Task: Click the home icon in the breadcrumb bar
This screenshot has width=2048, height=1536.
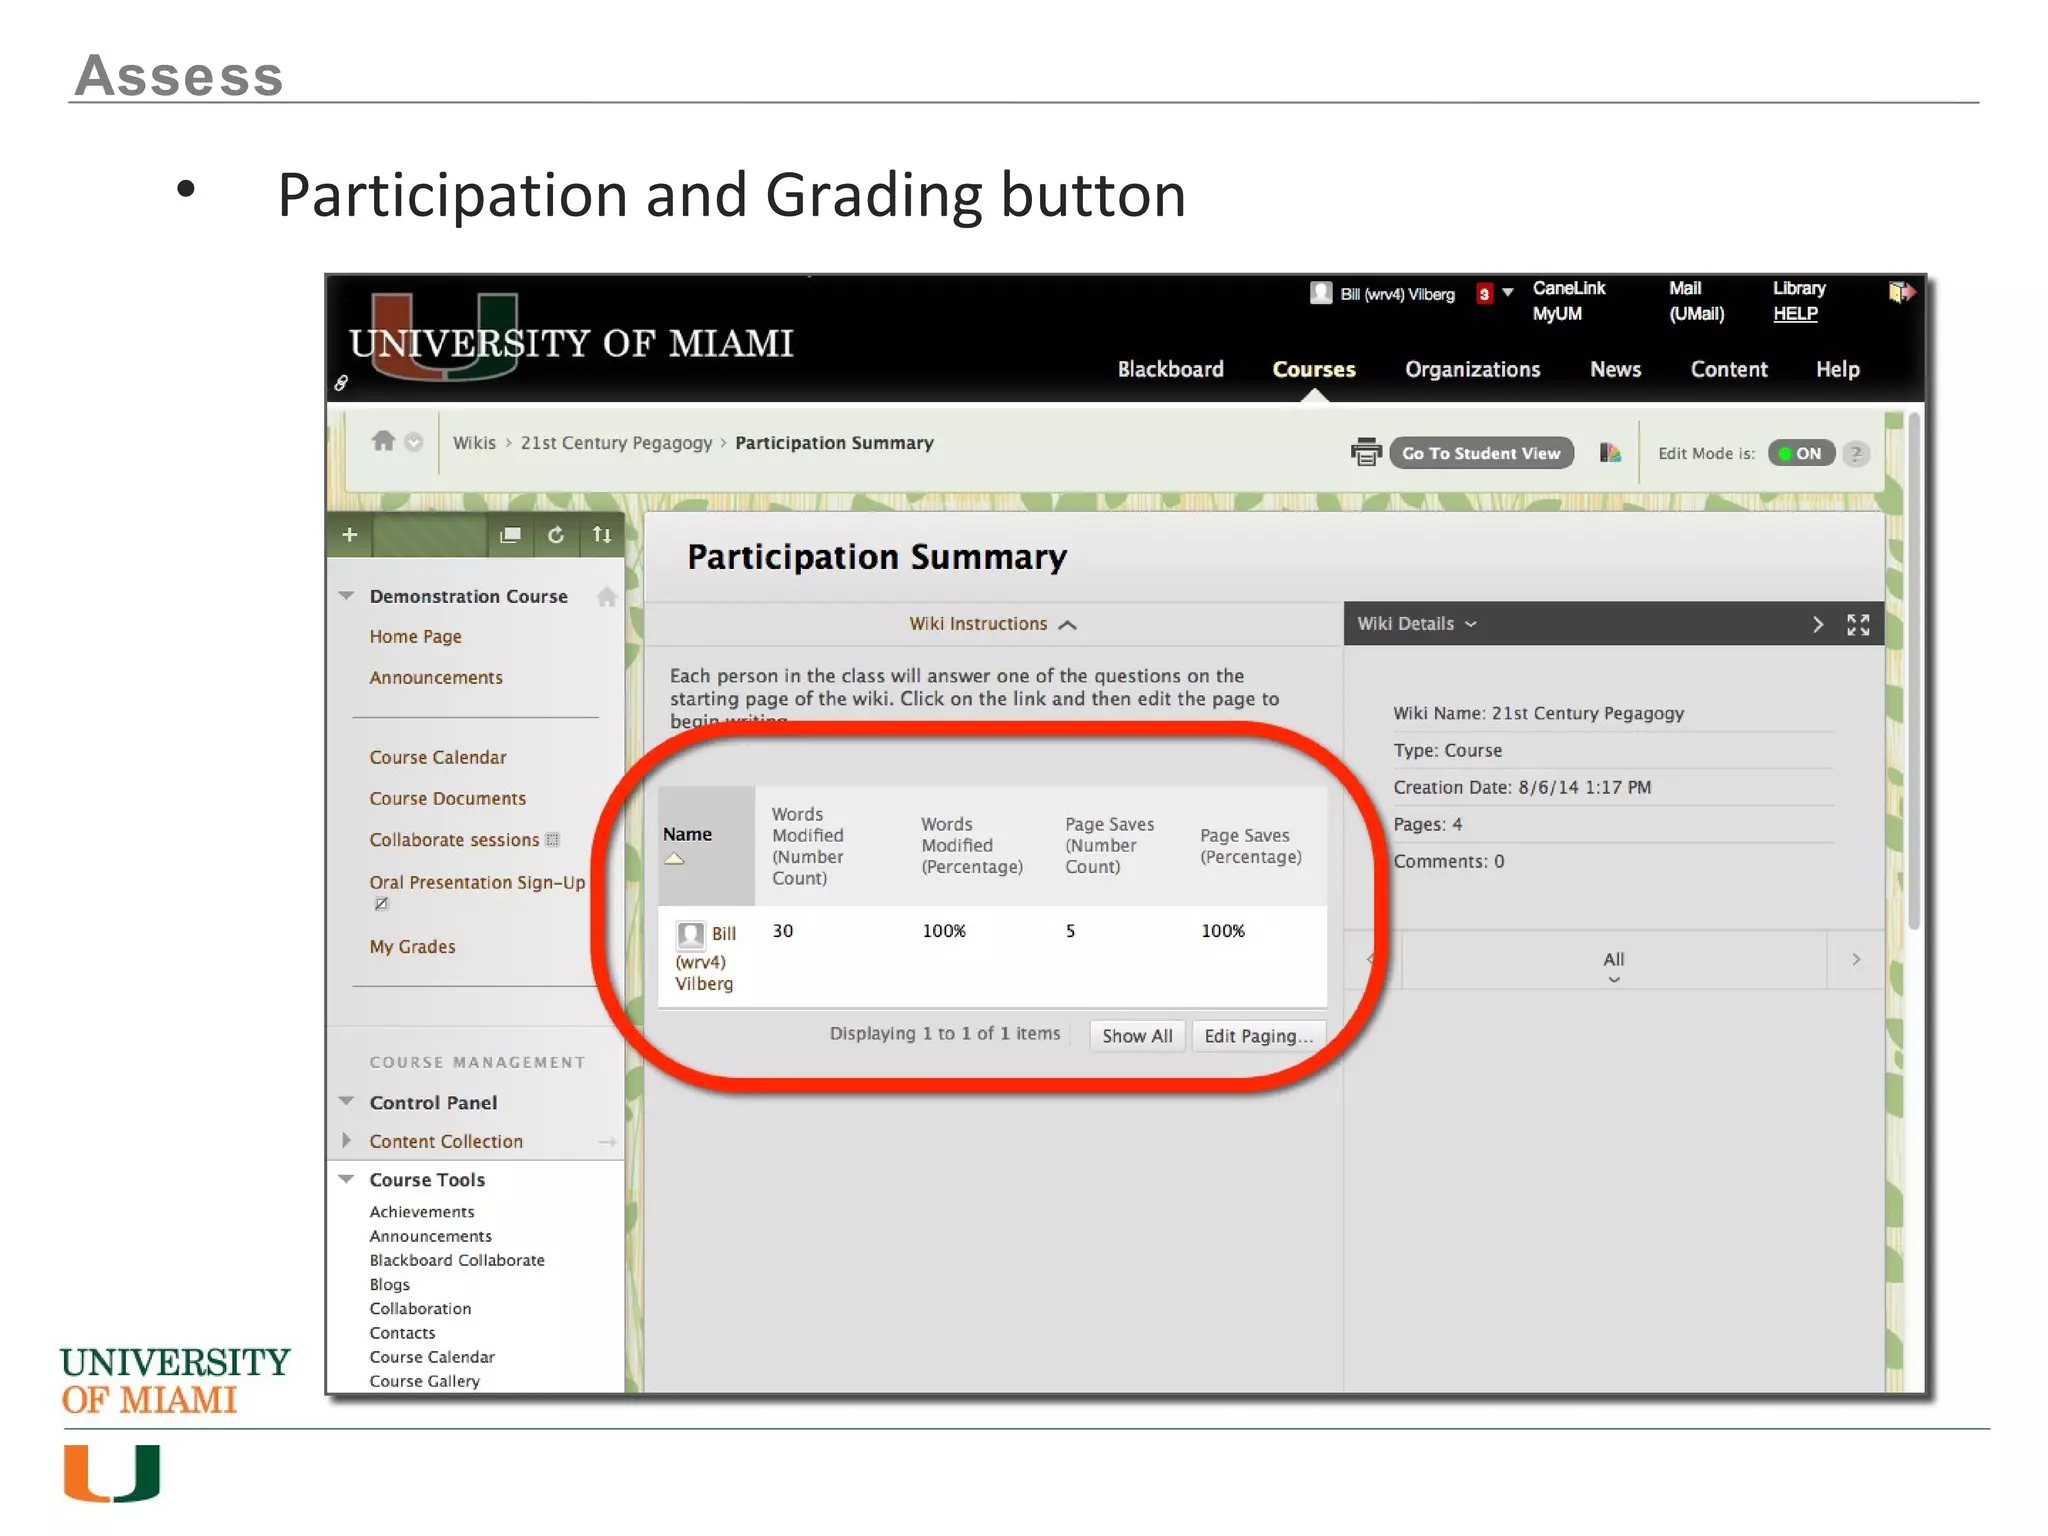Action: click(x=383, y=441)
